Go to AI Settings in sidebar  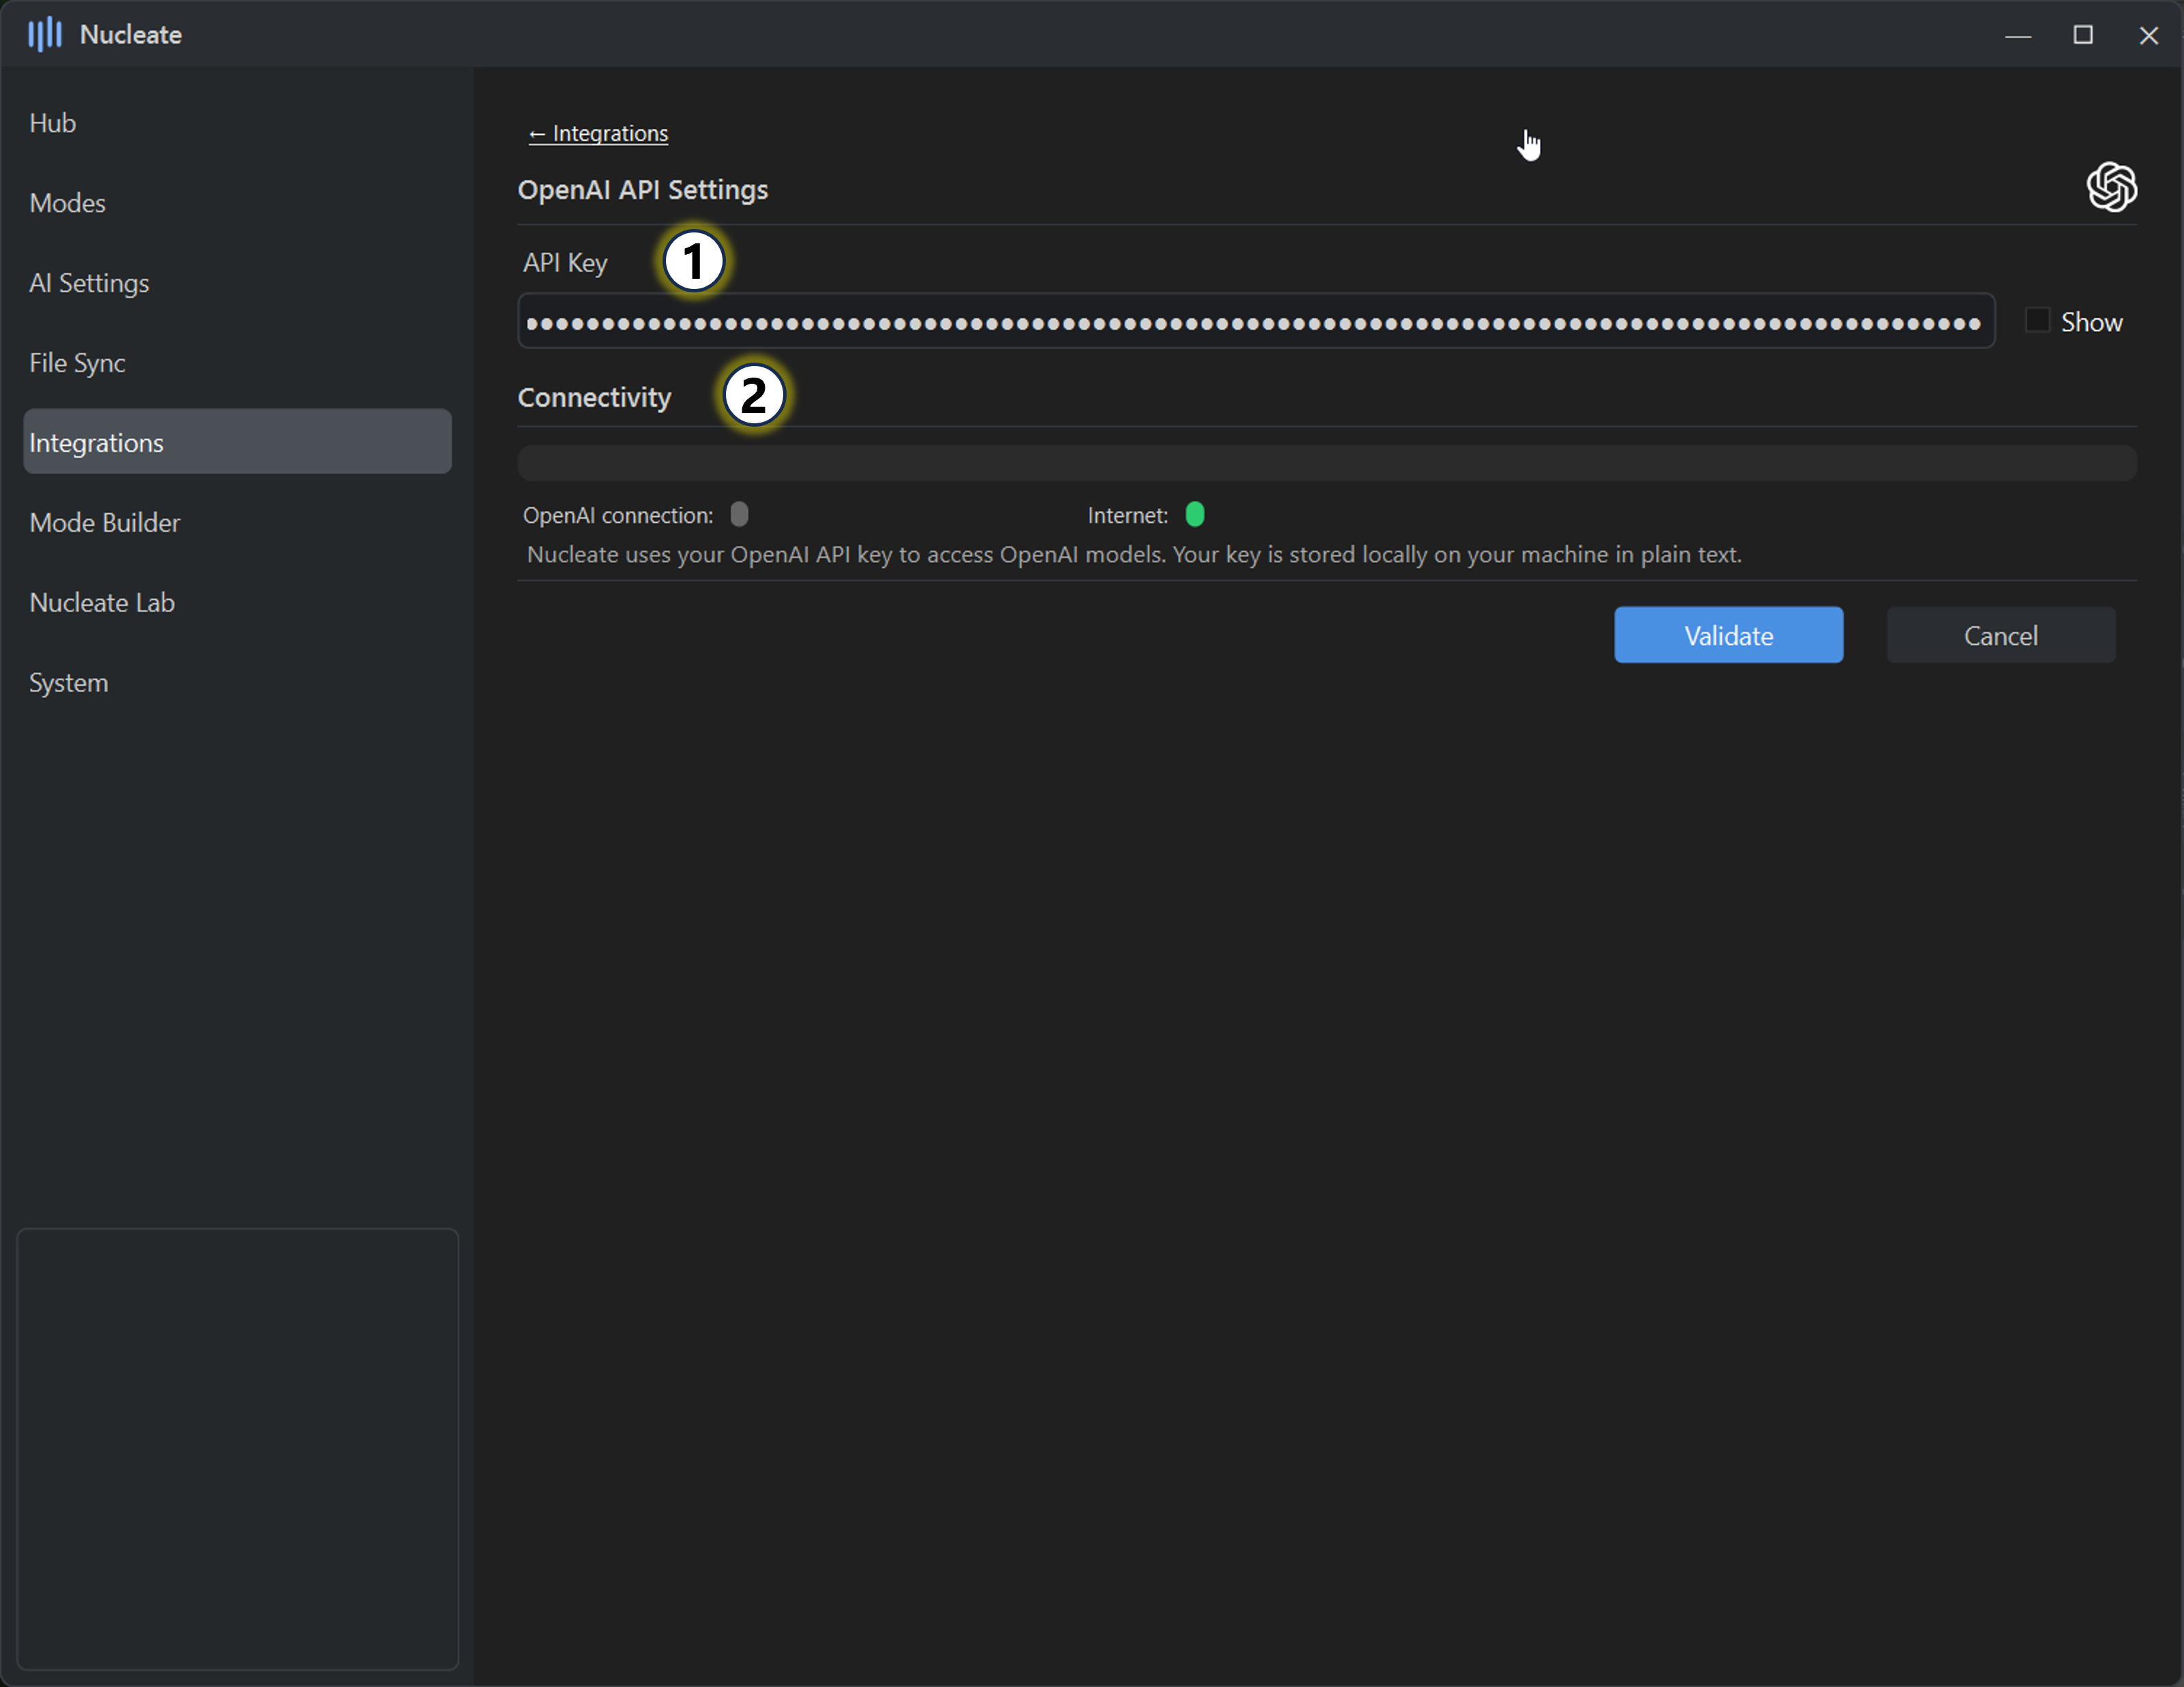(89, 283)
